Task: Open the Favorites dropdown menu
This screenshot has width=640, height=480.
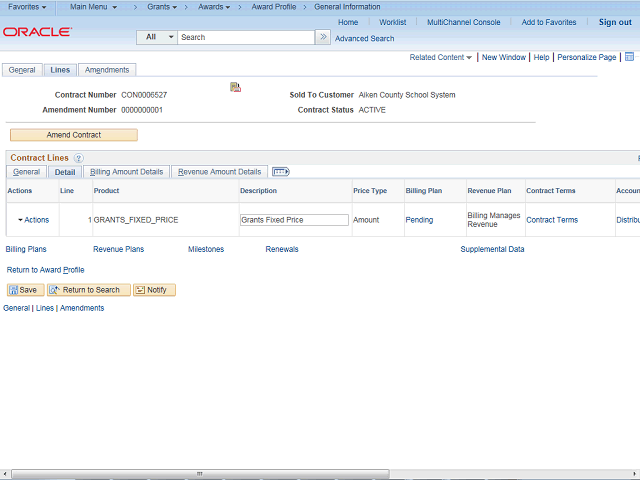Action: click(27, 7)
